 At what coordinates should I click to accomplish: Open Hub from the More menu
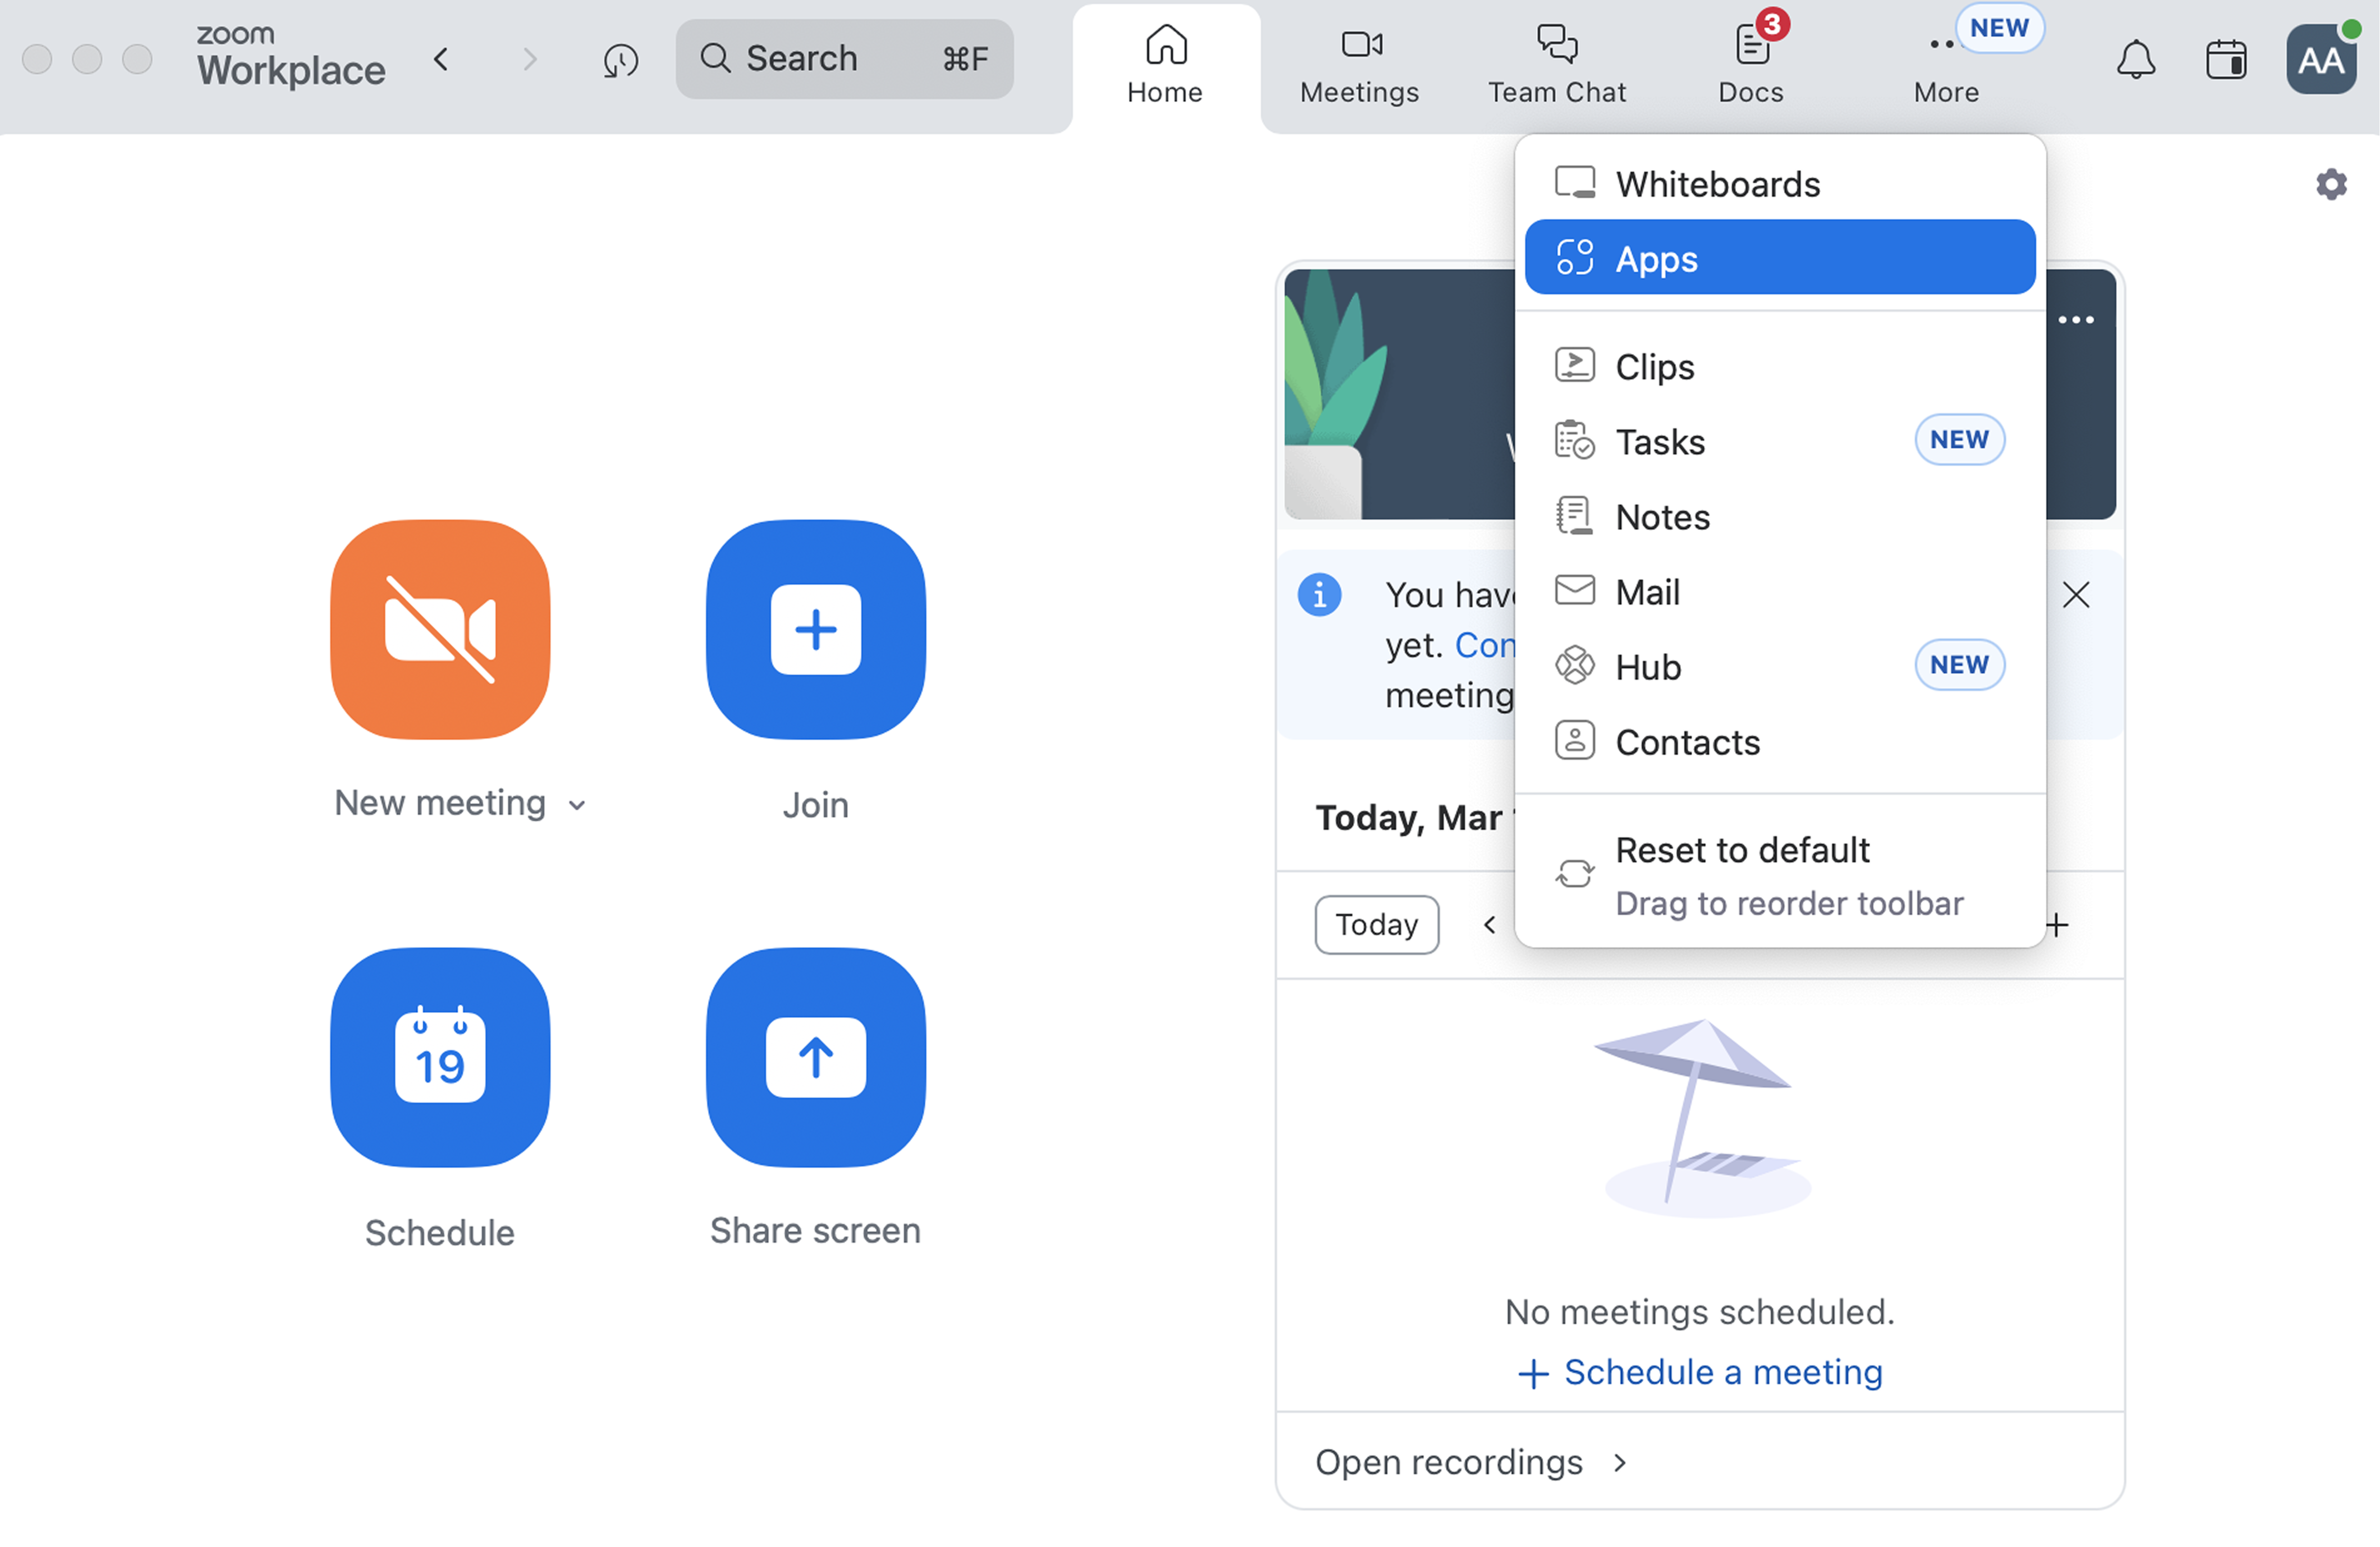(x=1780, y=666)
